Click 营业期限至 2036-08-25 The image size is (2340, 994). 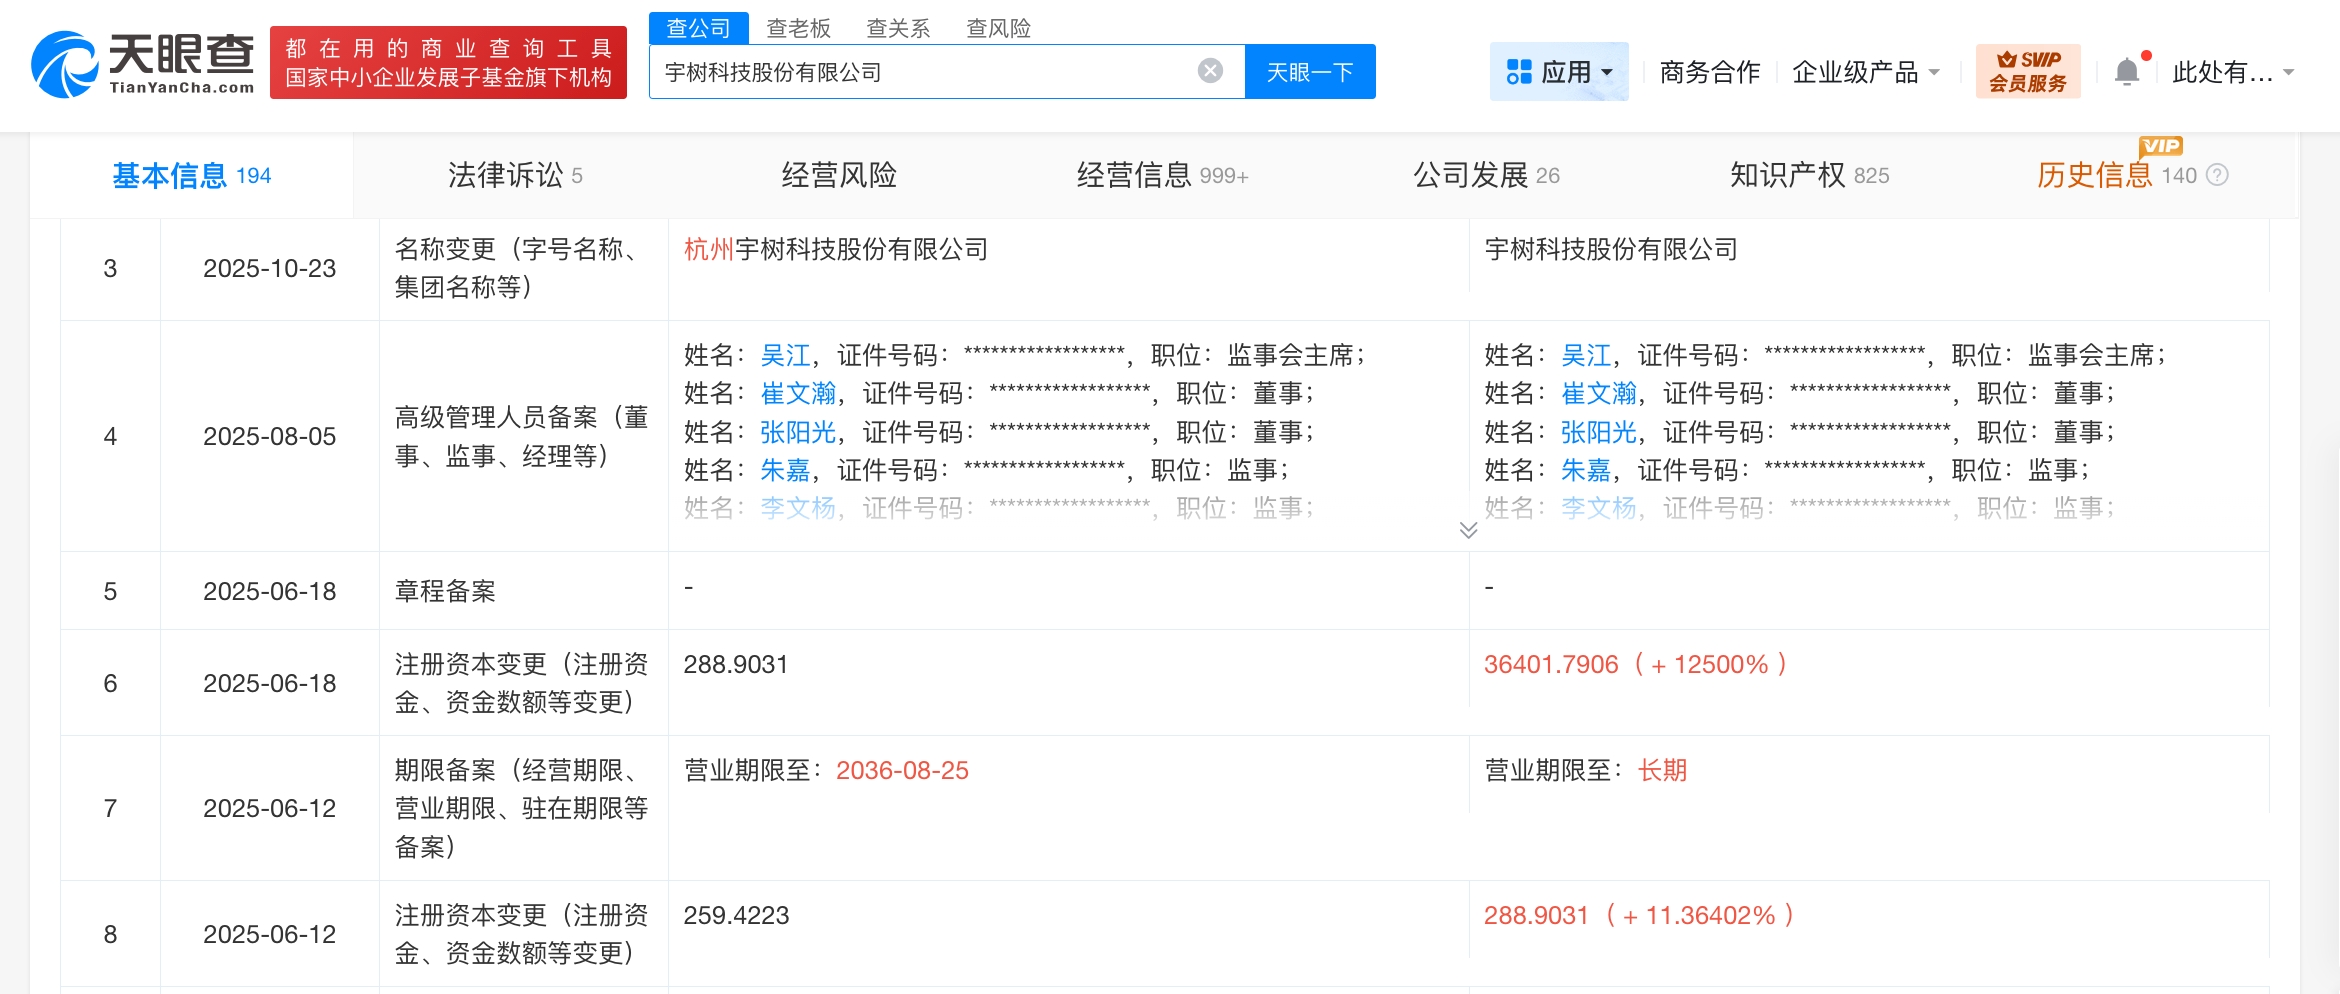pos(826,770)
